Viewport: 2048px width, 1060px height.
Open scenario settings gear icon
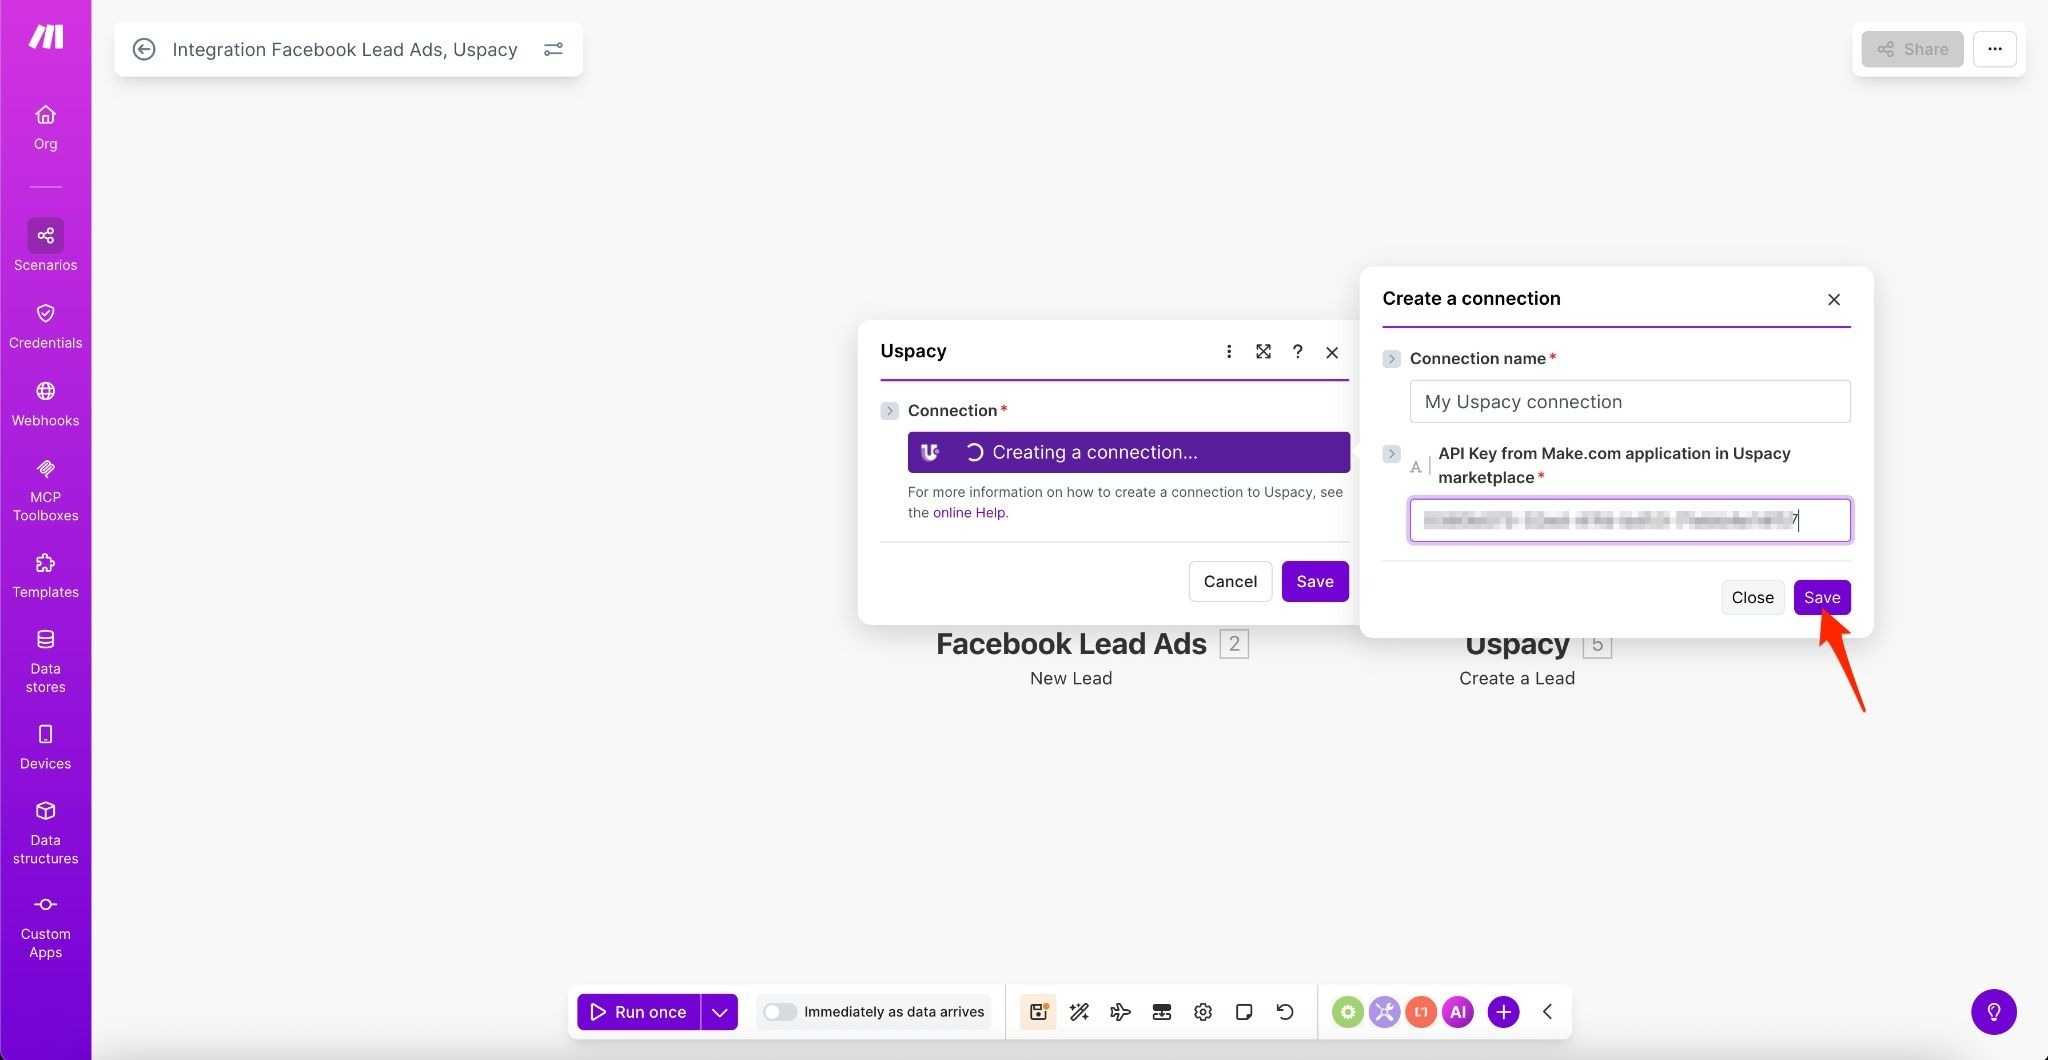[1203, 1012]
